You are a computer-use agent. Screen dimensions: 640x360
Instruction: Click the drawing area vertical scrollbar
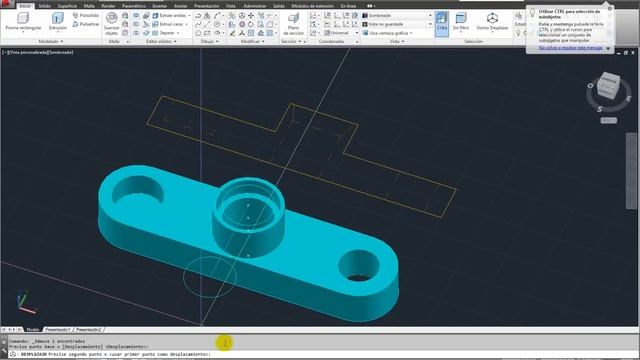[631, 171]
